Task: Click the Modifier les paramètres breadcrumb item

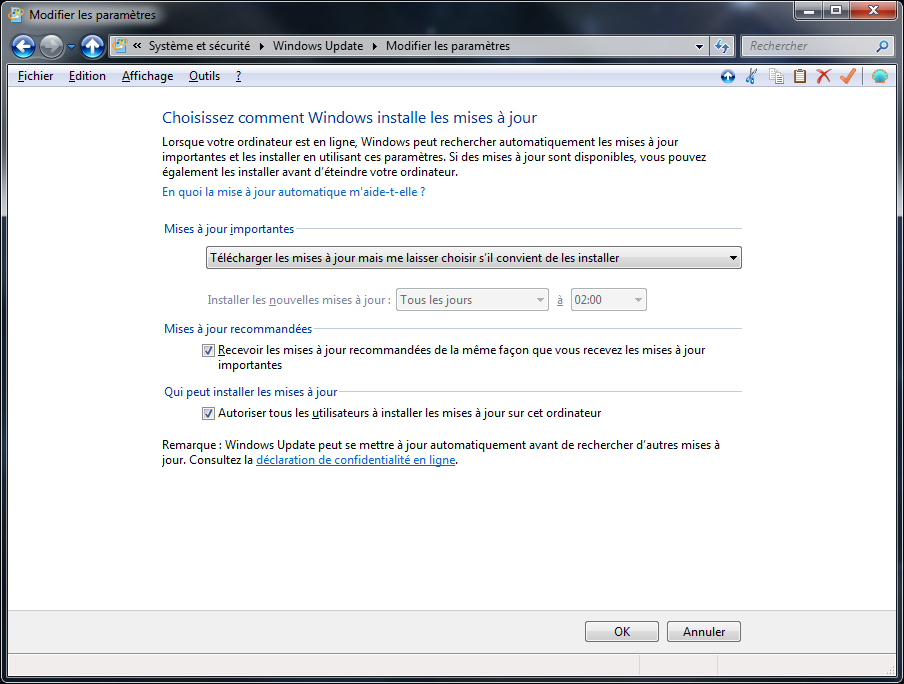Action: pos(448,46)
